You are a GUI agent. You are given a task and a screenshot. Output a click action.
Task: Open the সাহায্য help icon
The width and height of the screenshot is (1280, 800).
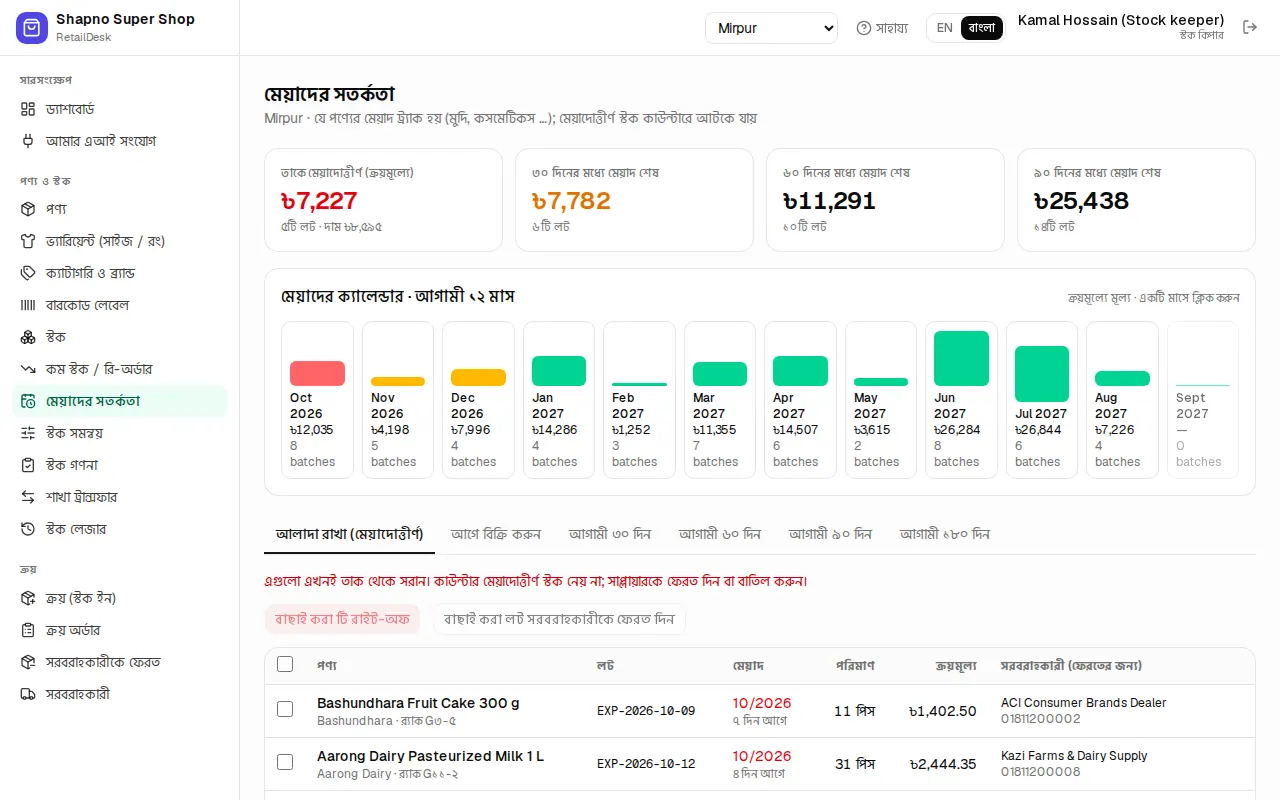pyautogui.click(x=864, y=28)
